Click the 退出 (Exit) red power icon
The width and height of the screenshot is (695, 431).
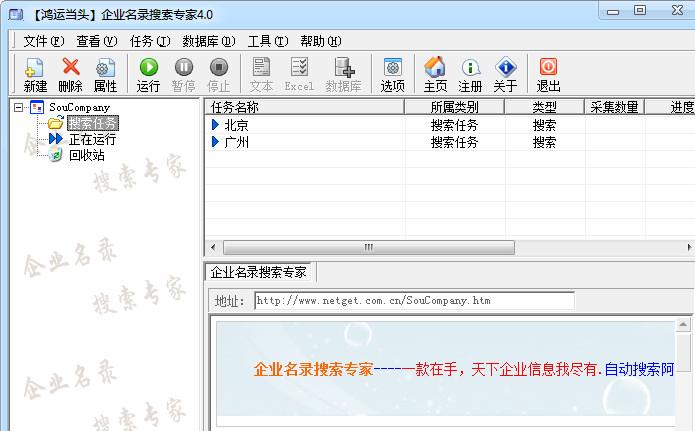click(548, 67)
